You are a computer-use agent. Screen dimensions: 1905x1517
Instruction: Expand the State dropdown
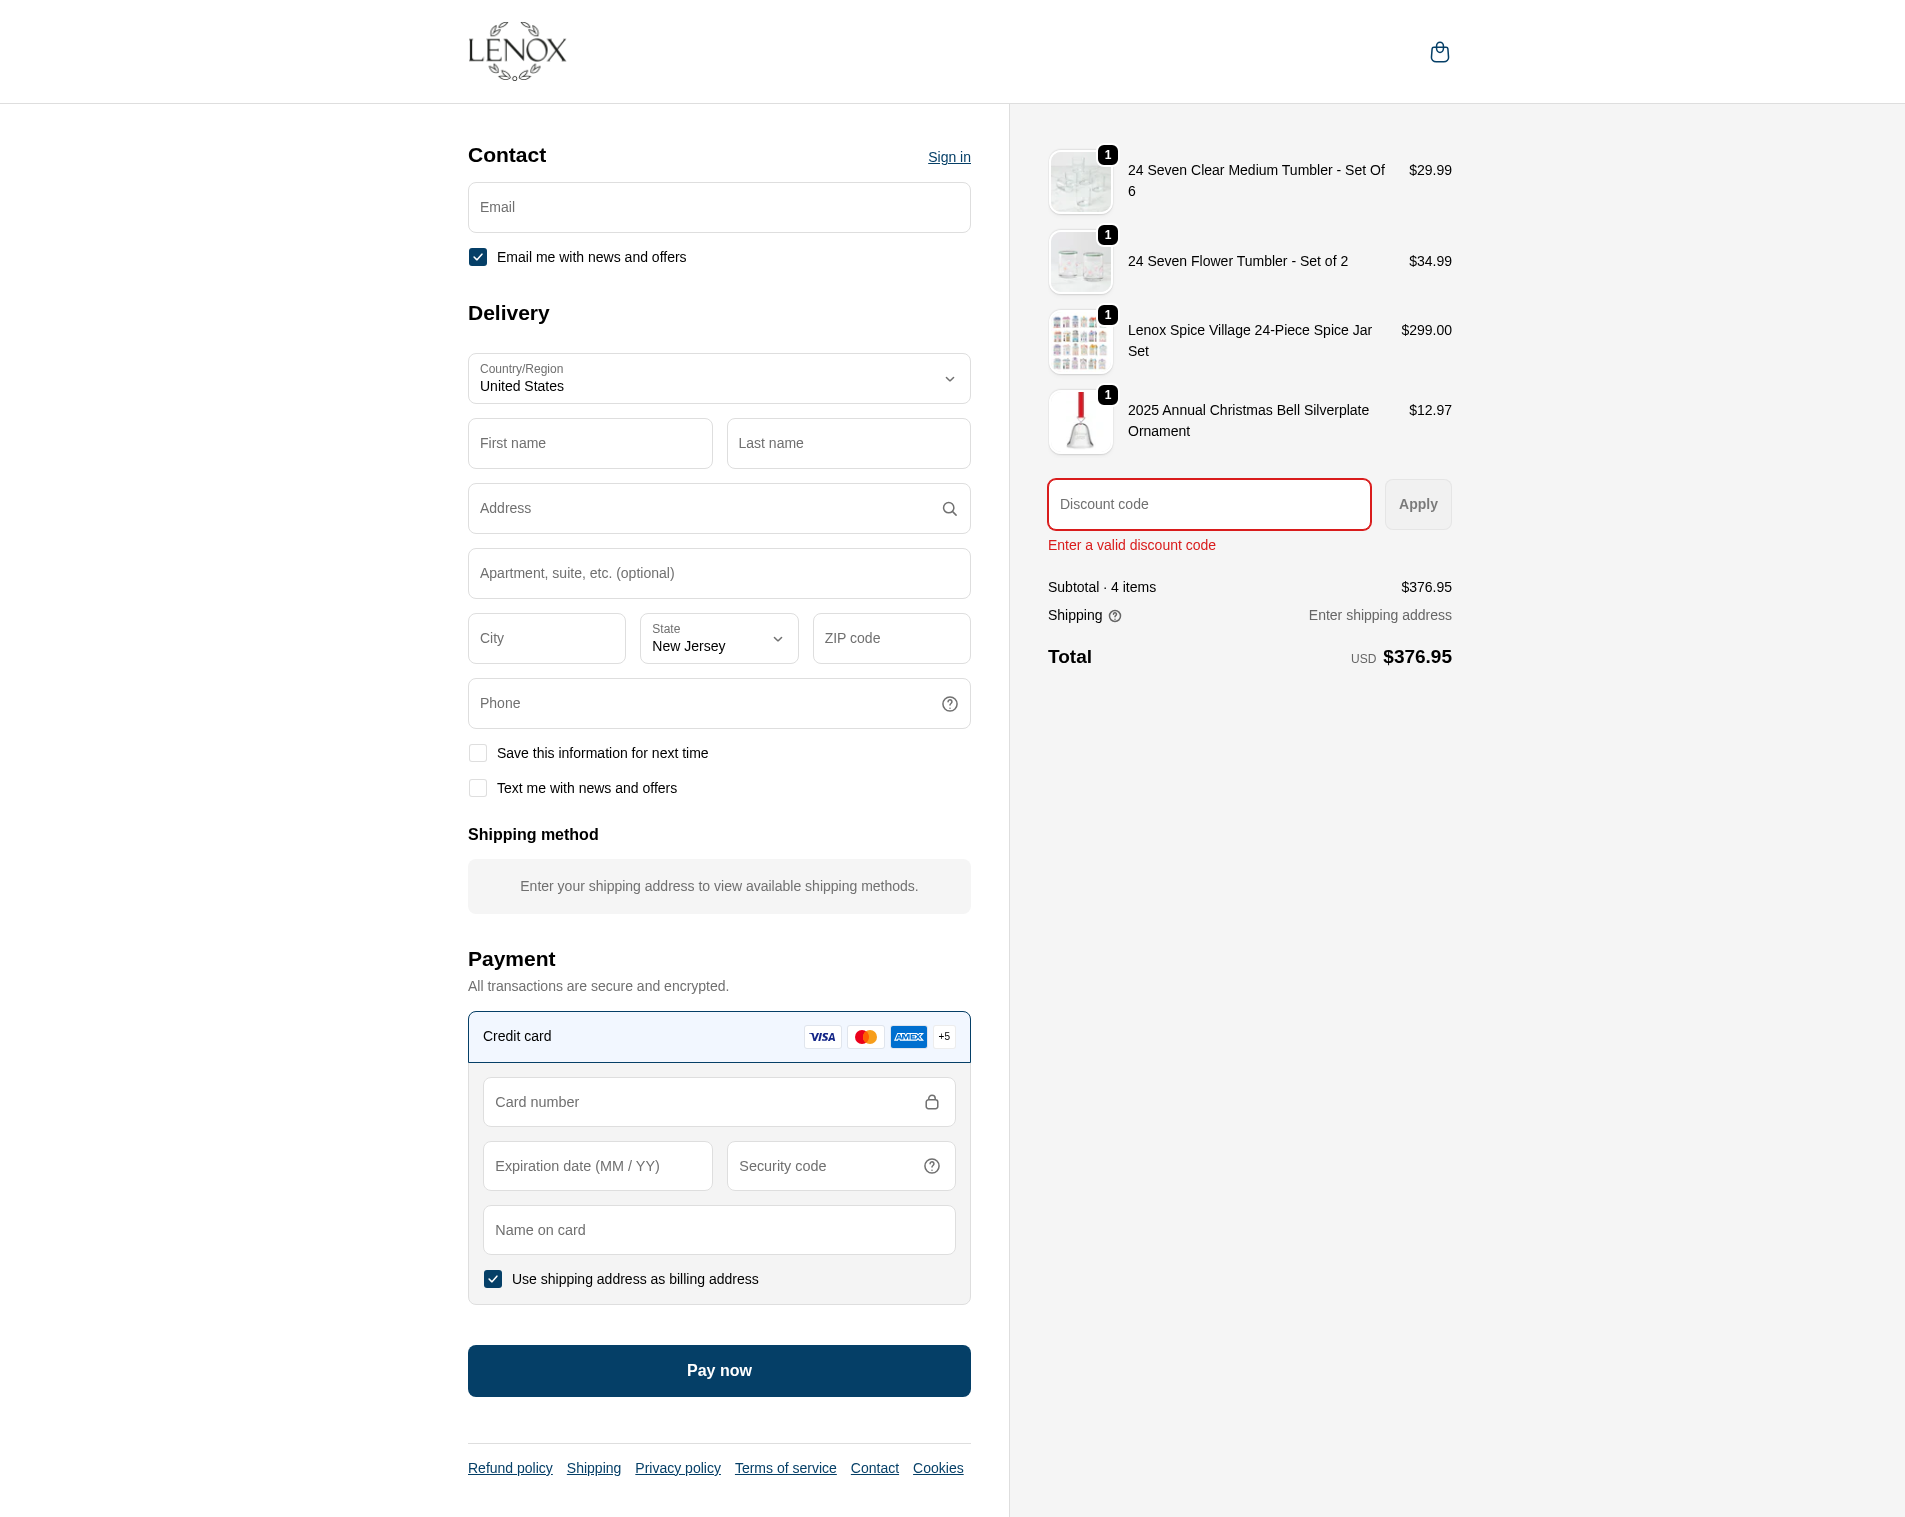pos(718,639)
